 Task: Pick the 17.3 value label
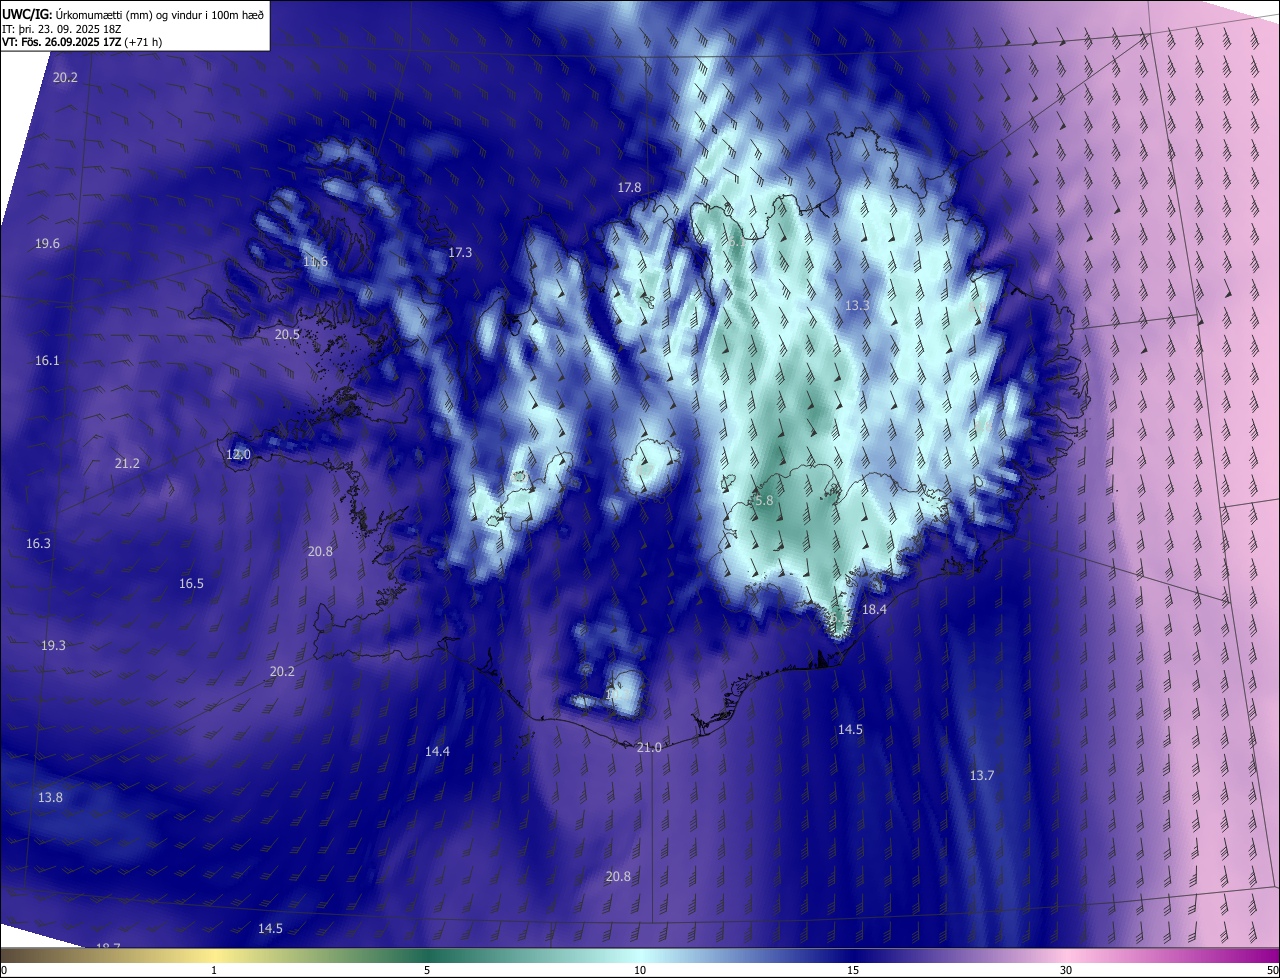460,253
